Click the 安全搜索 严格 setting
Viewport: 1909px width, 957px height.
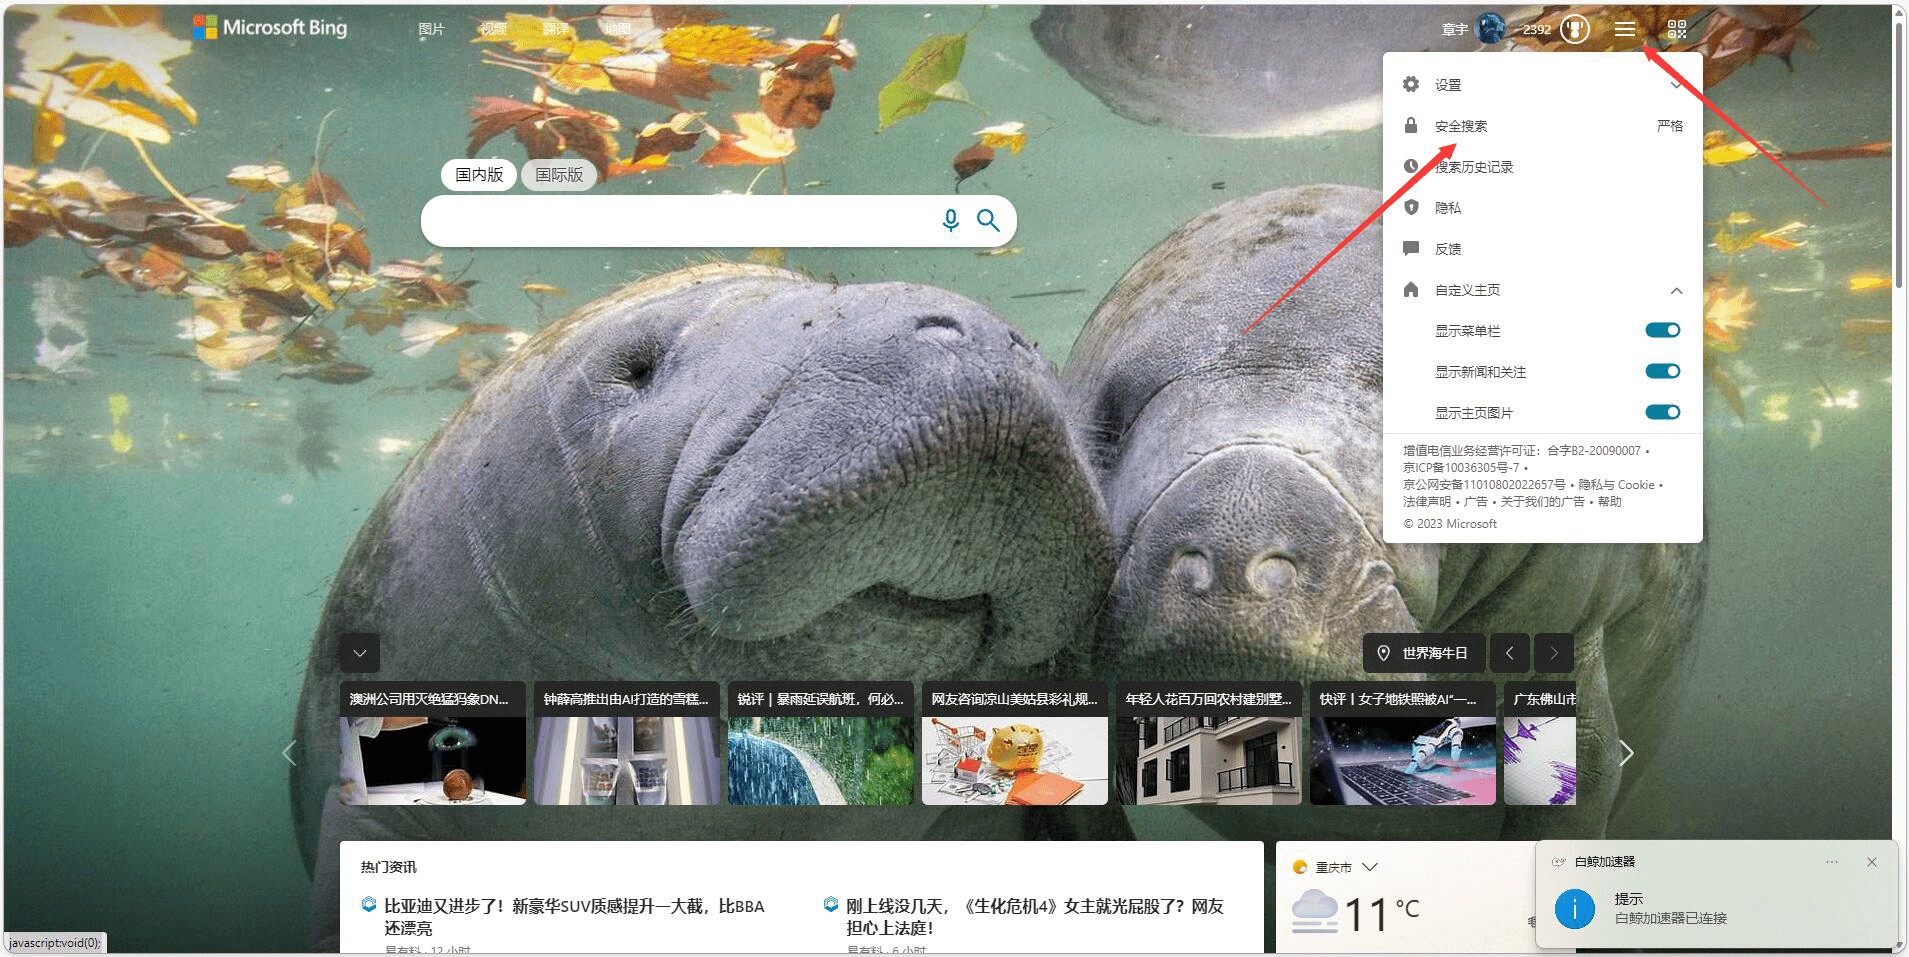coord(1460,125)
